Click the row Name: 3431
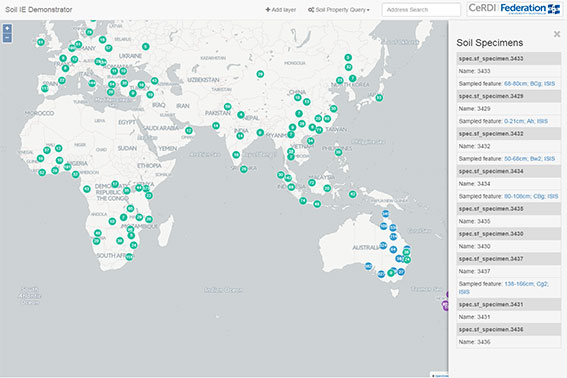Image resolution: width=567 pixels, height=378 pixels. point(509,317)
